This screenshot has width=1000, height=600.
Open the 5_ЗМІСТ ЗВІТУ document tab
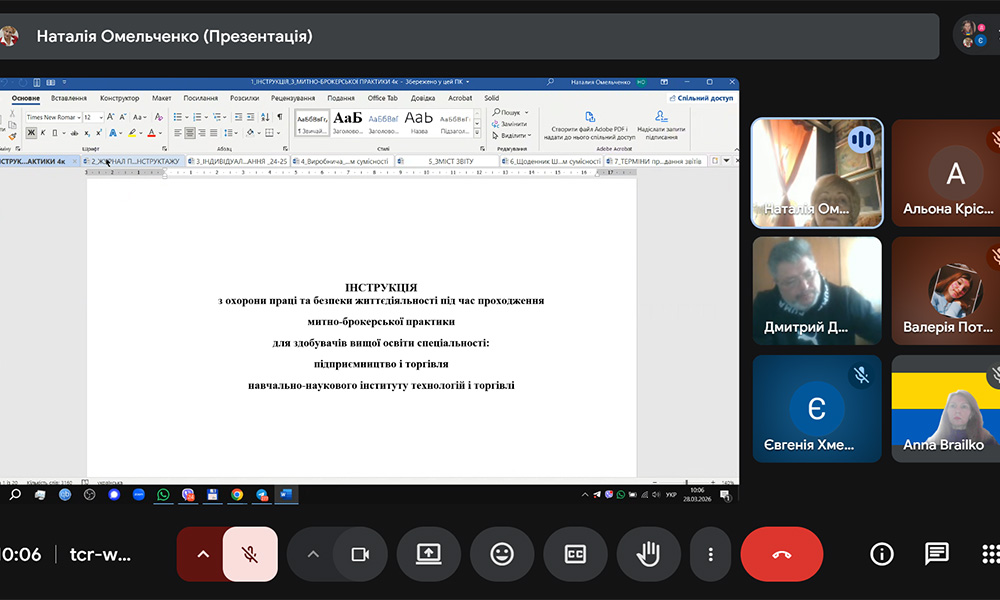(450, 161)
